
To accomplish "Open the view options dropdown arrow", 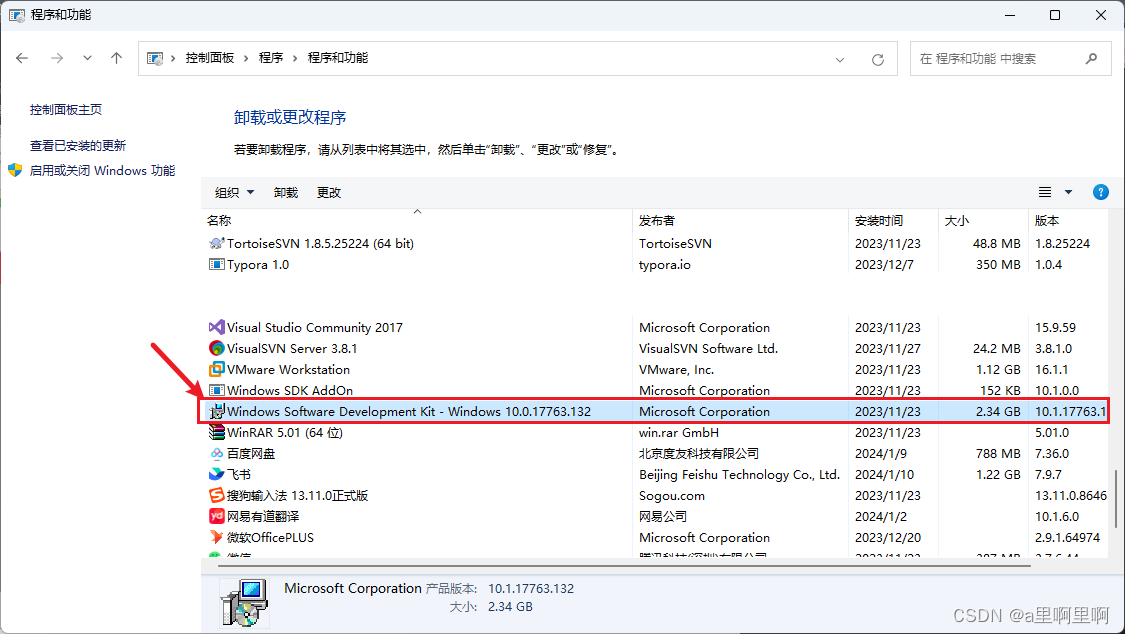I will click(x=1068, y=192).
